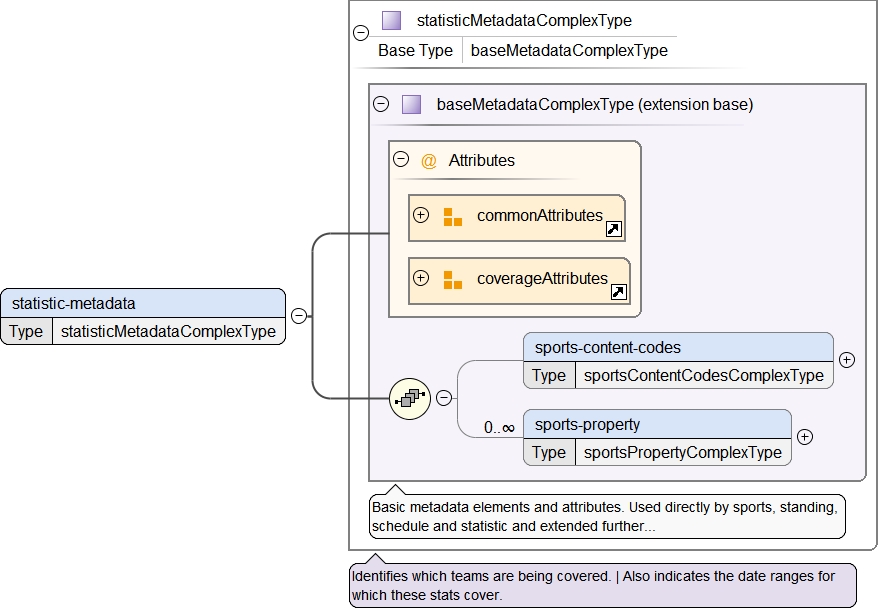
Task: Collapse the baseMetadataComplexType extension base
Action: coord(381,104)
